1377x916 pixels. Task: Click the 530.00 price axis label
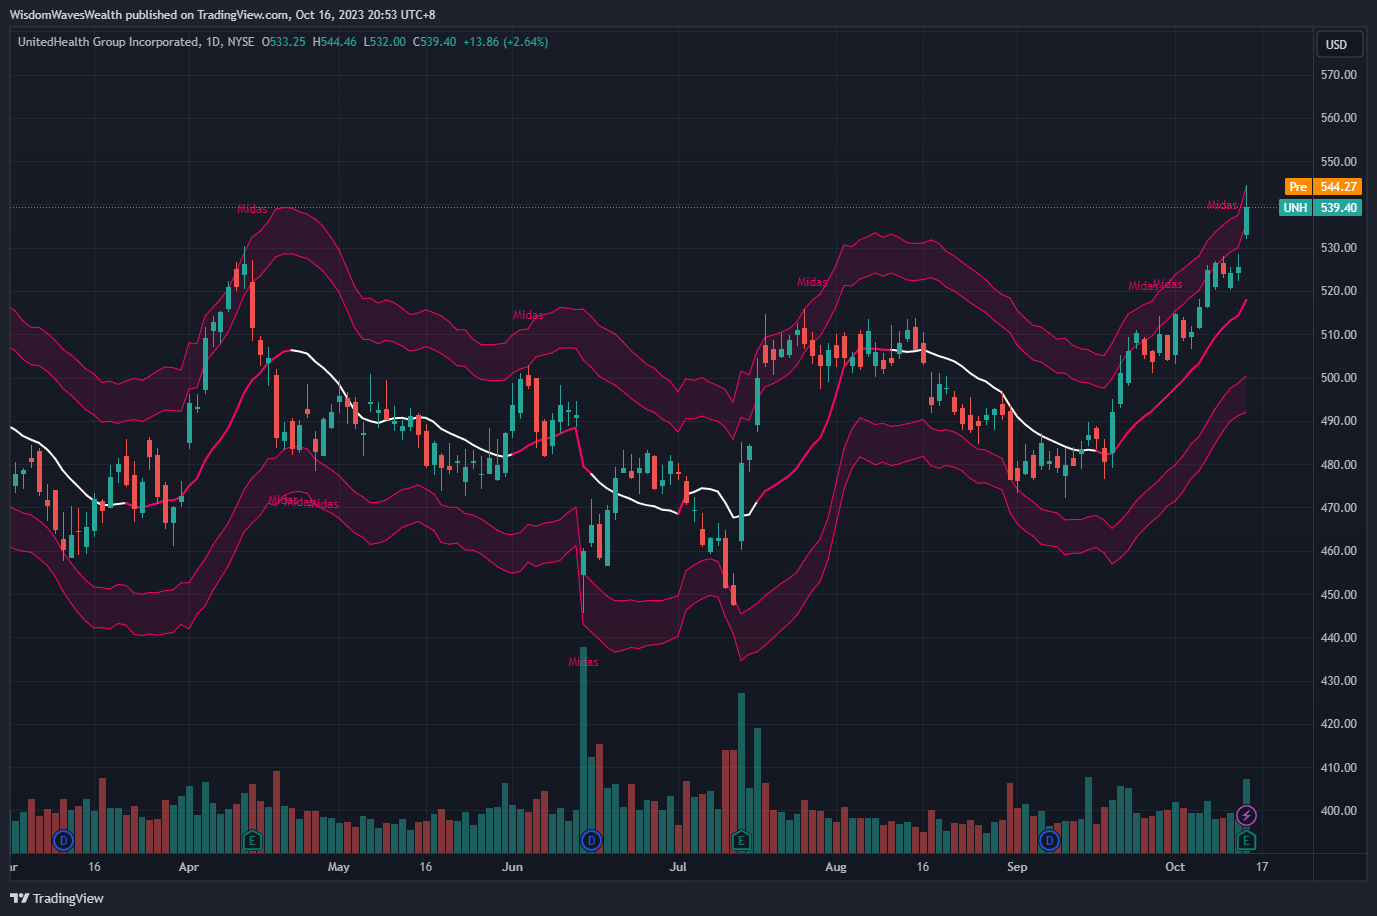click(1338, 248)
